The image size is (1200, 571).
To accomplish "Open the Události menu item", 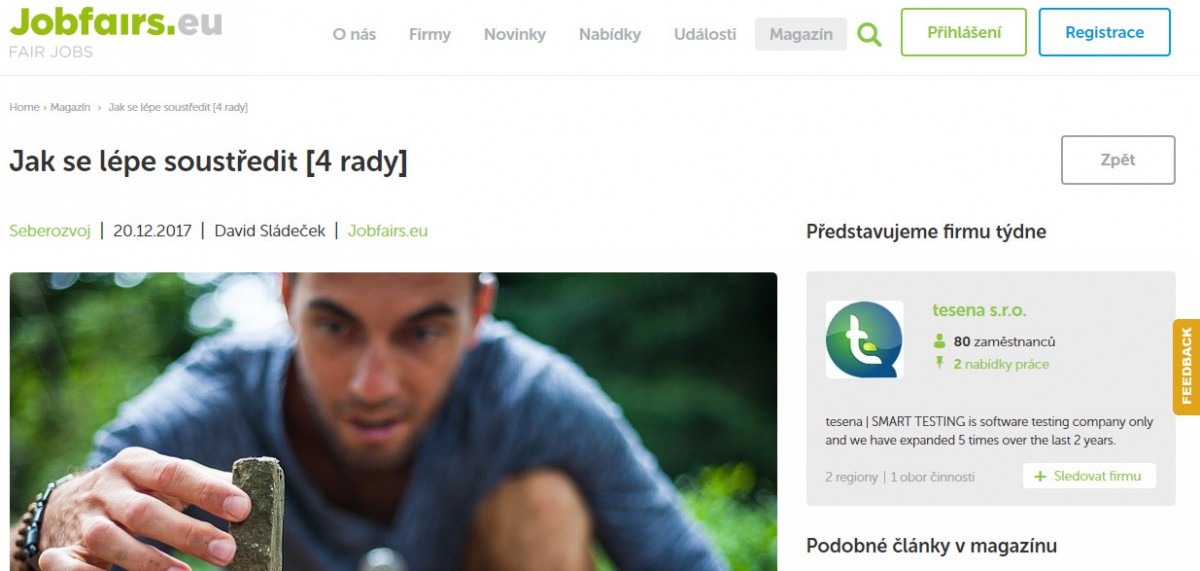I will pyautogui.click(x=705, y=34).
